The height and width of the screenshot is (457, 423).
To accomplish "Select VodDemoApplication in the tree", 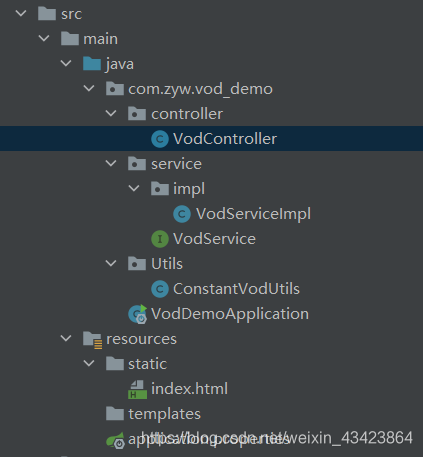I will coord(230,314).
